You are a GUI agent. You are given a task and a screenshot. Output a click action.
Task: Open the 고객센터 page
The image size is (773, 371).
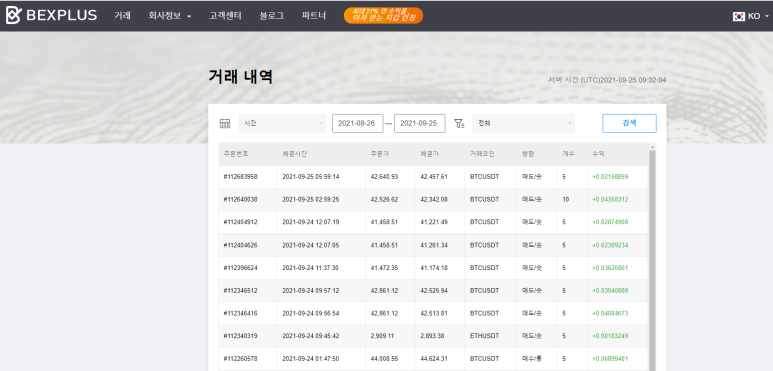pos(225,16)
